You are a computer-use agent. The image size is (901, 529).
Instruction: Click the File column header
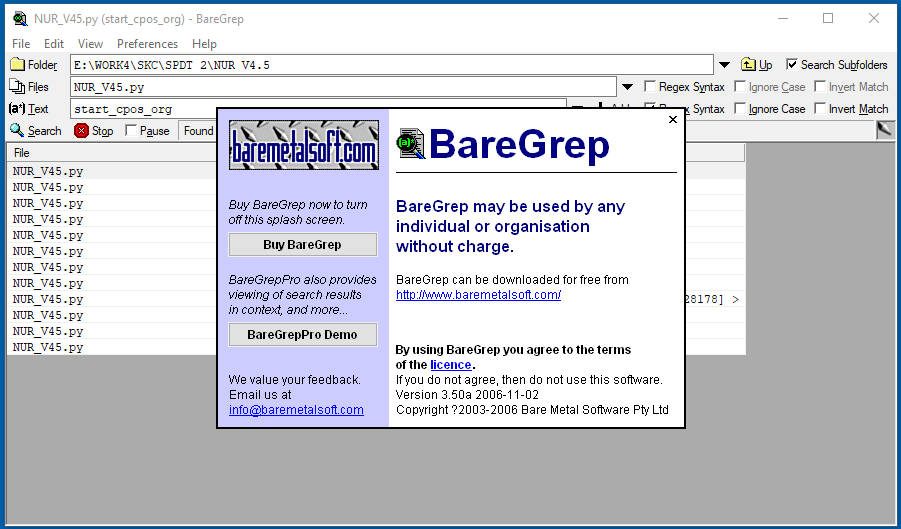pyautogui.click(x=111, y=153)
